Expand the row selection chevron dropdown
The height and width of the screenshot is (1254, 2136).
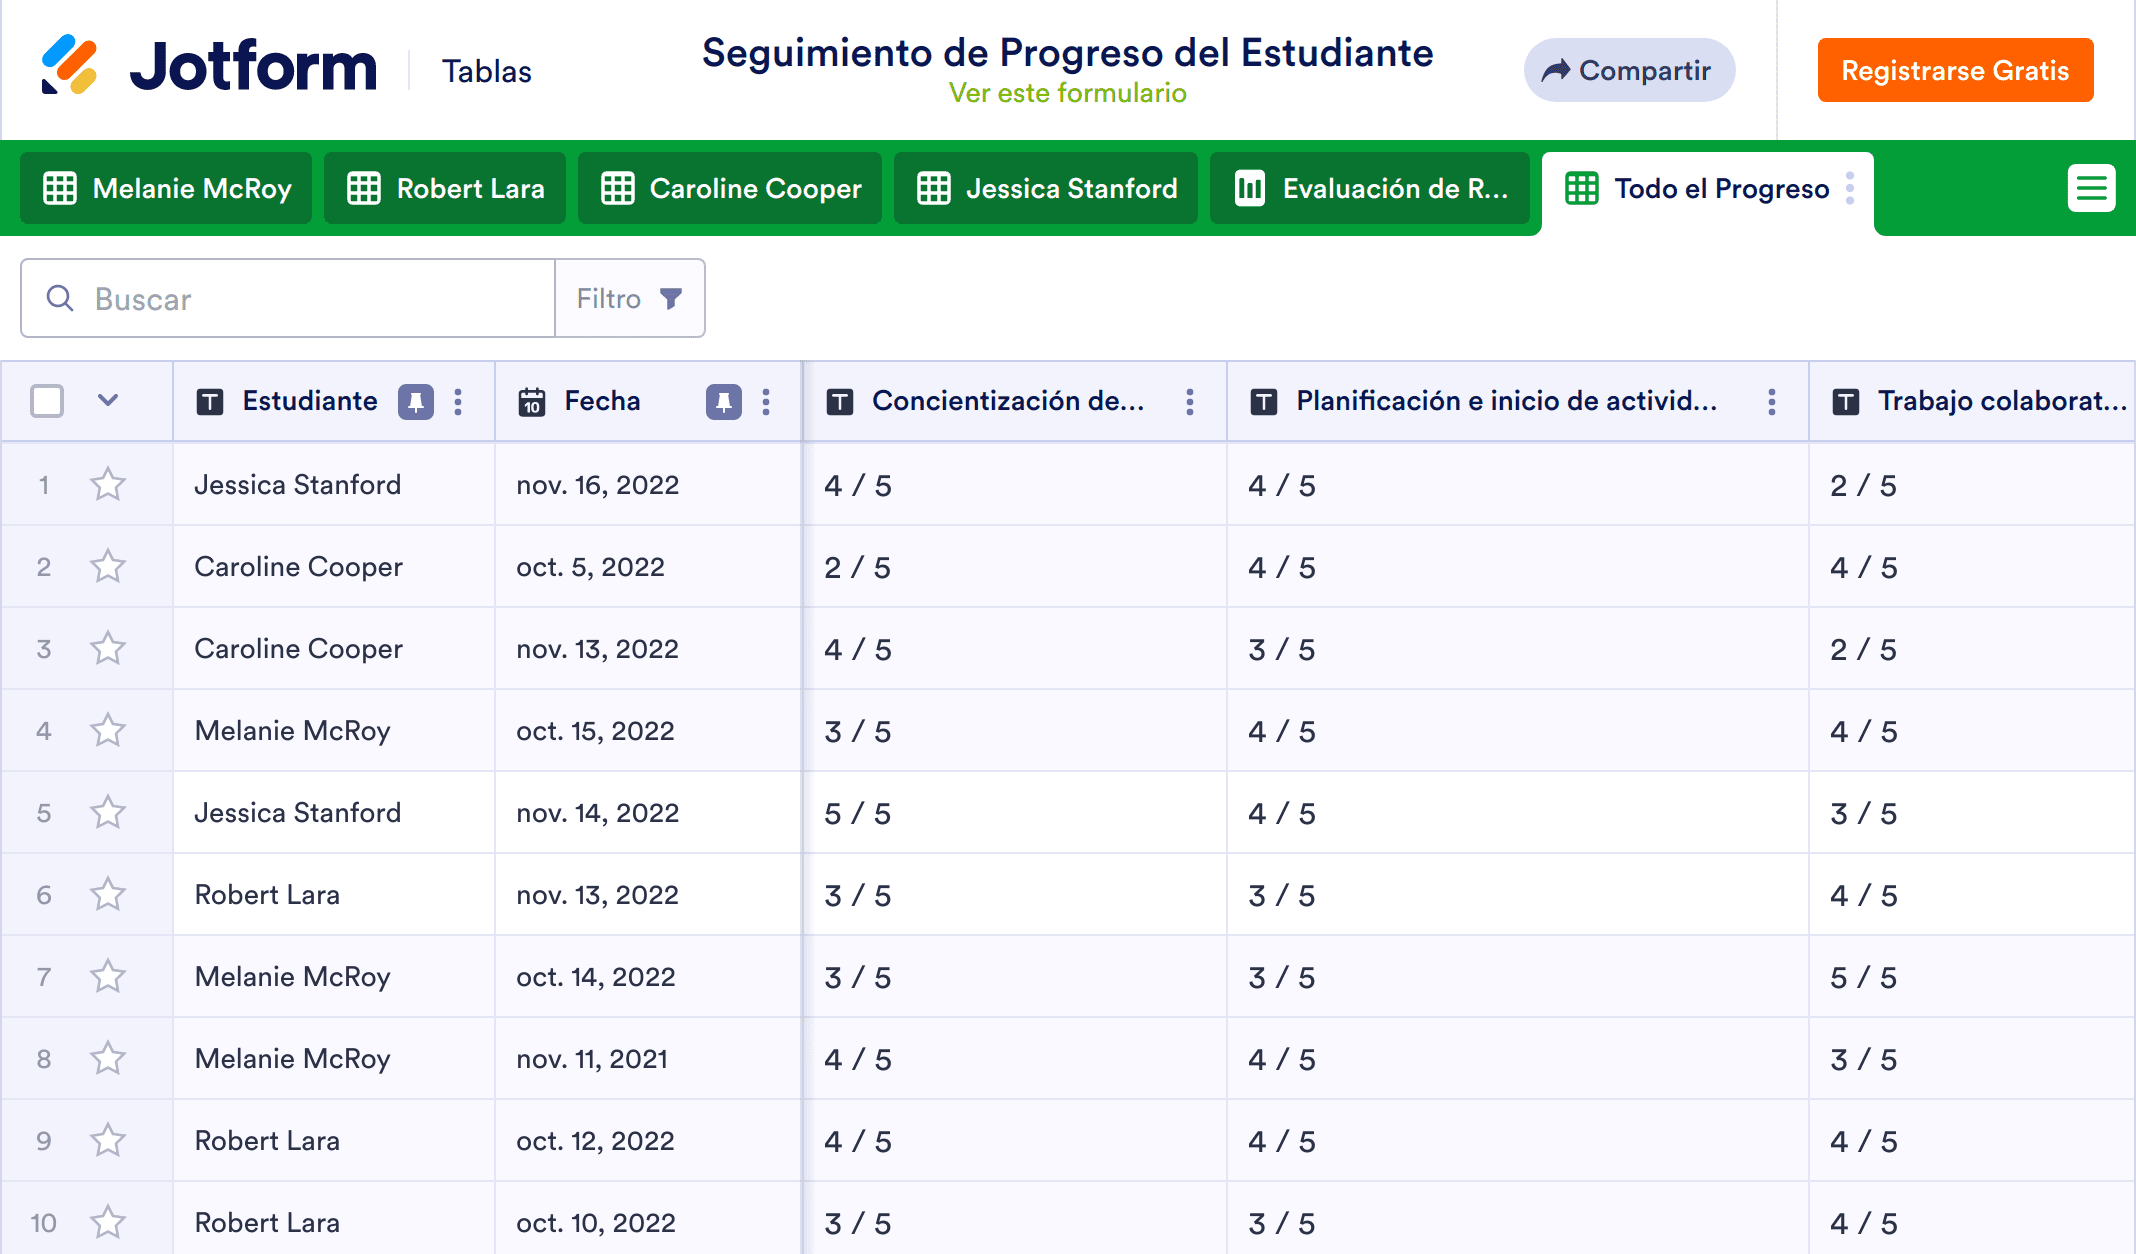tap(108, 401)
